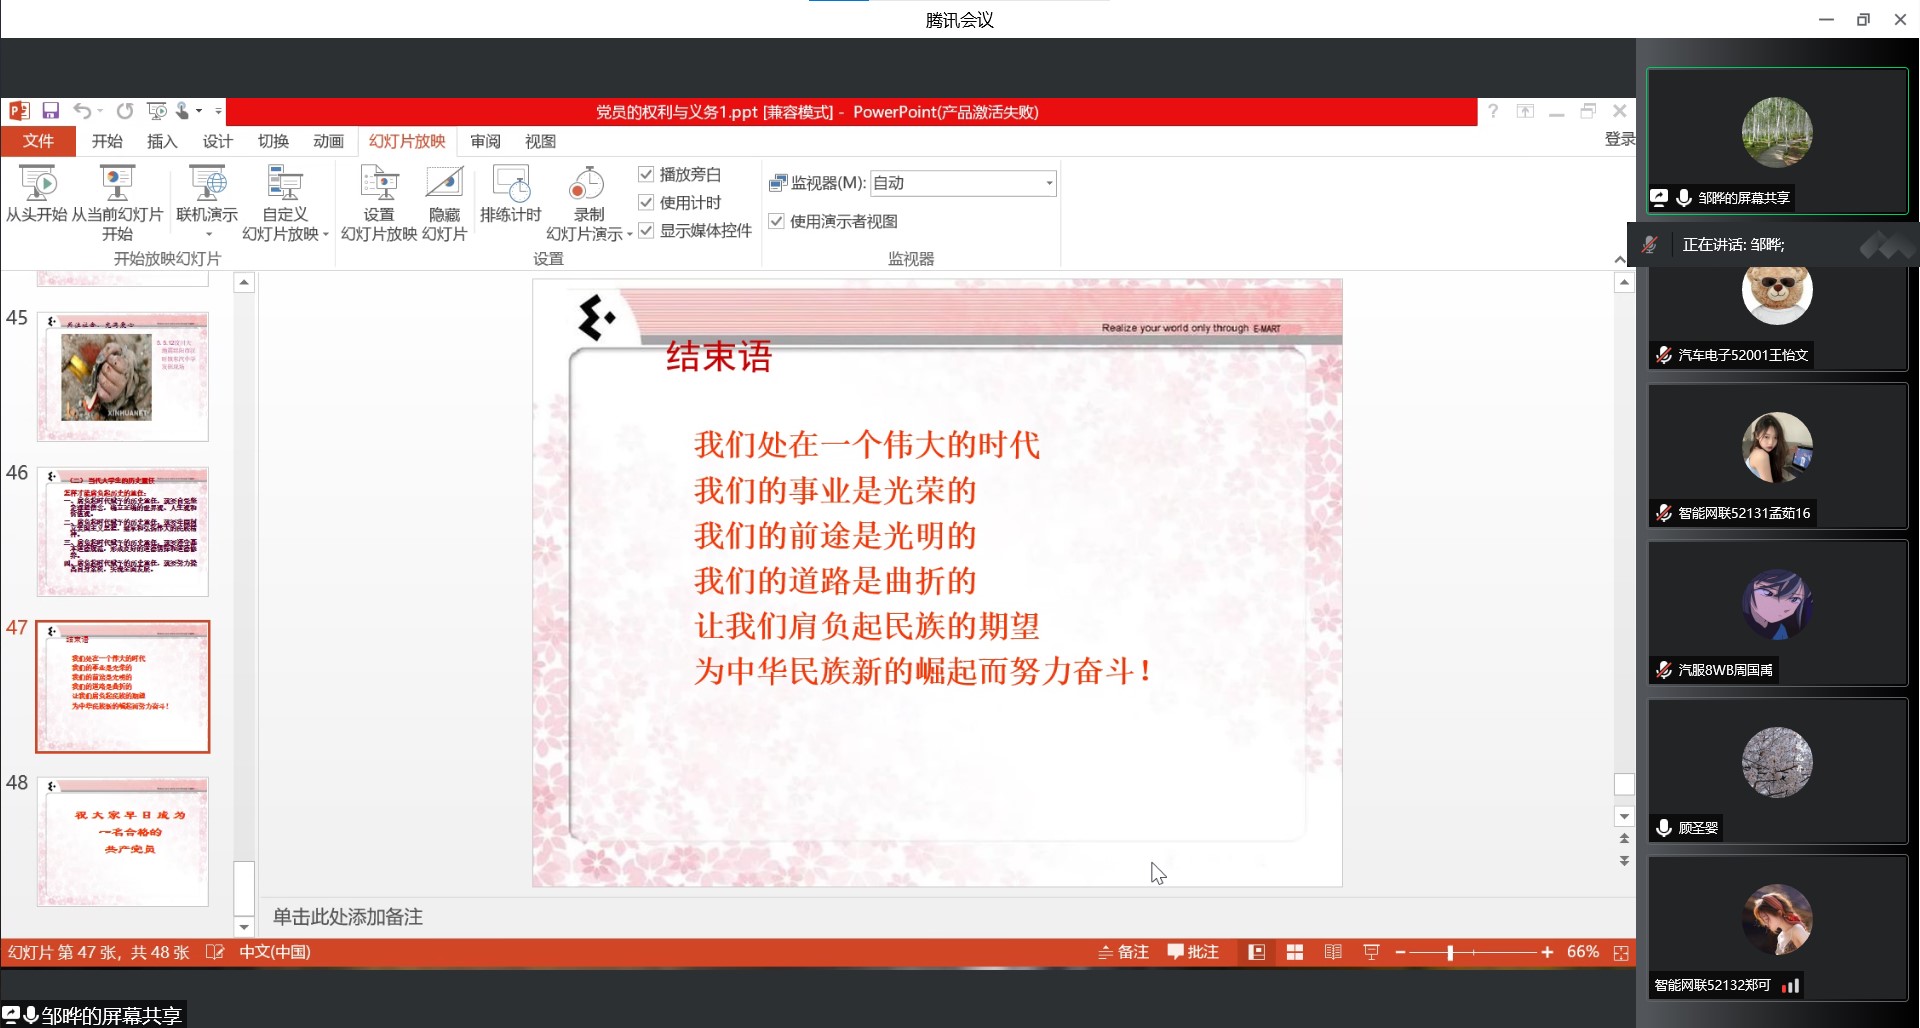Click the zoom slider in status bar
This screenshot has height=1028, width=1920.
tap(1450, 953)
